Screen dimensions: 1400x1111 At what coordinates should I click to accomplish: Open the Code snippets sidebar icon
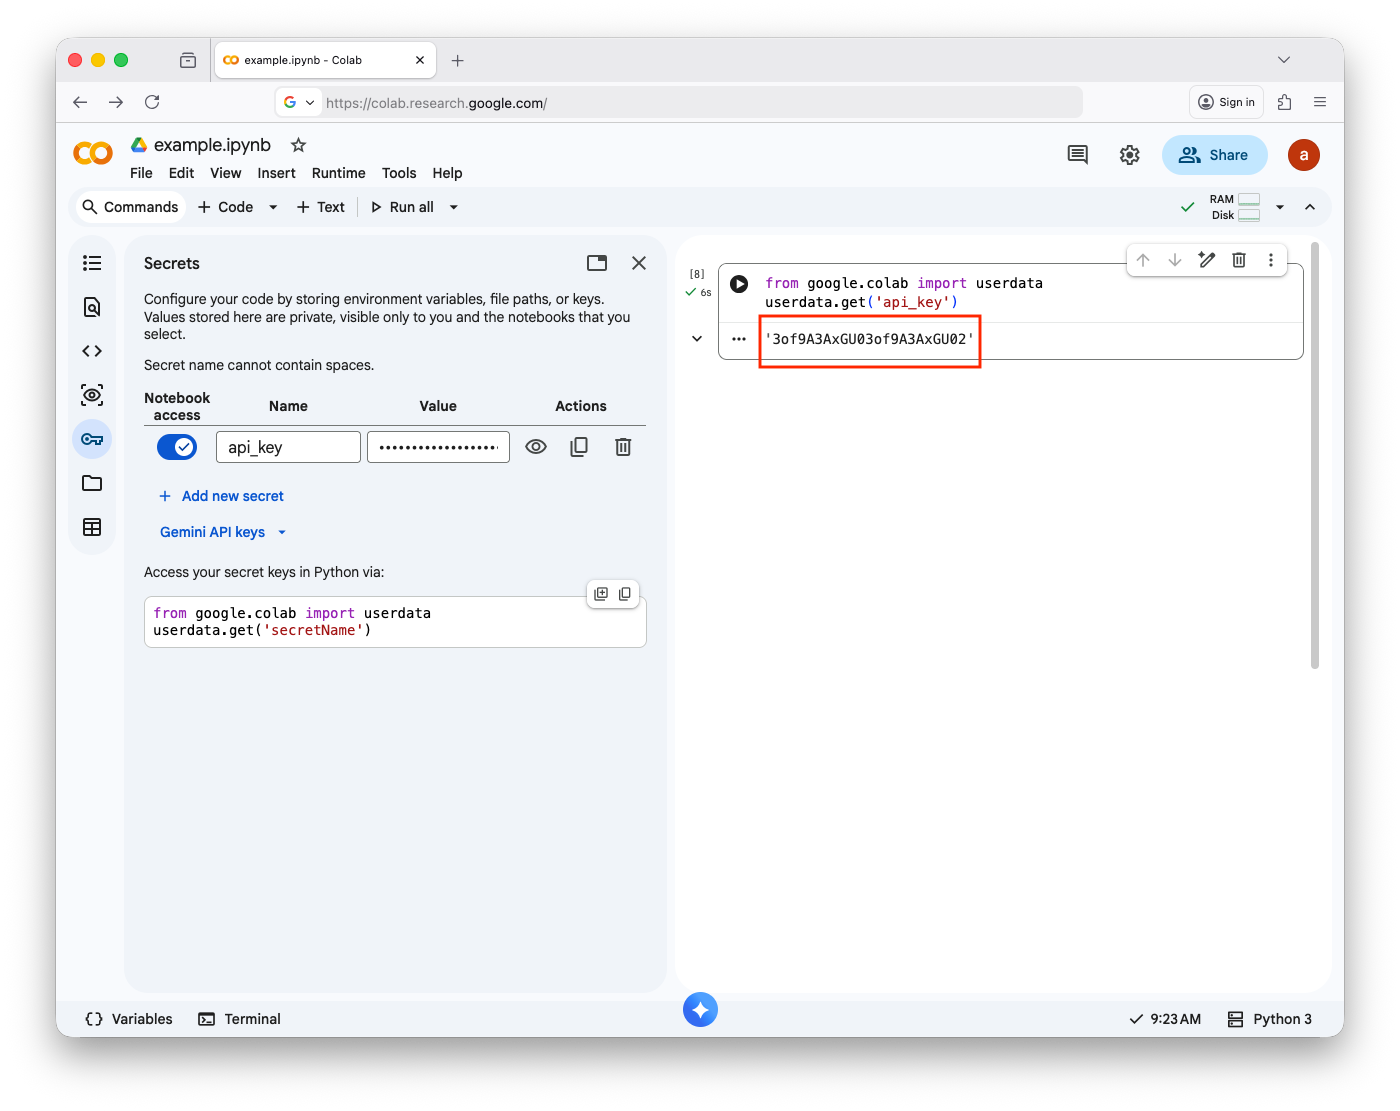pos(92,351)
